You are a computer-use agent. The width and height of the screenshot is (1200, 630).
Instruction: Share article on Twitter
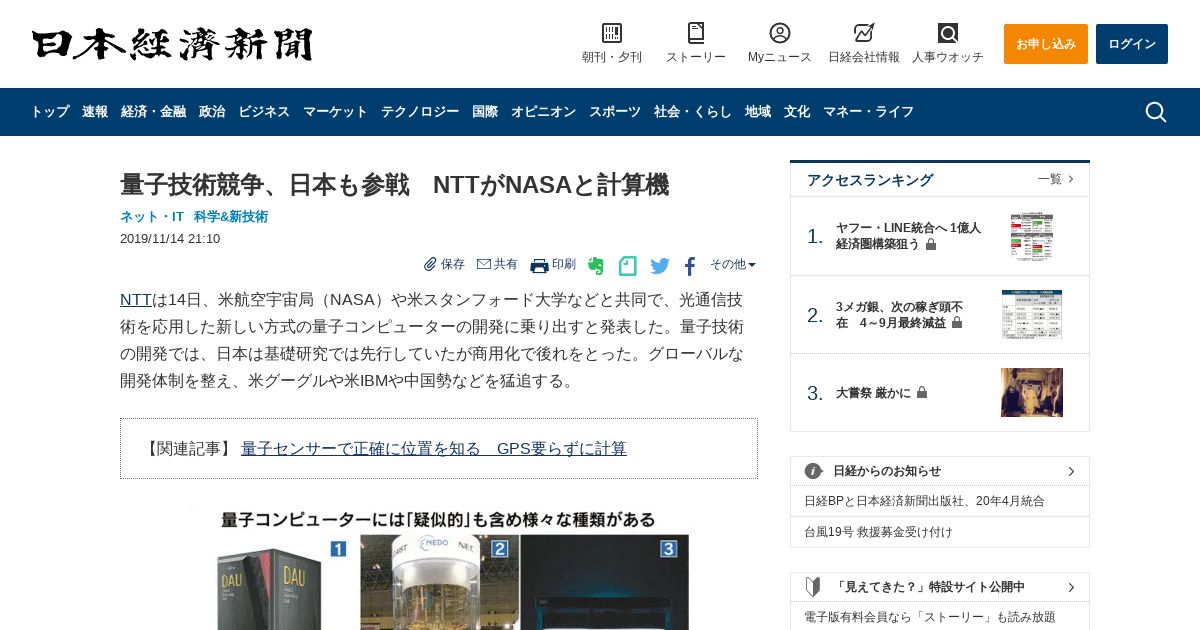pos(660,266)
